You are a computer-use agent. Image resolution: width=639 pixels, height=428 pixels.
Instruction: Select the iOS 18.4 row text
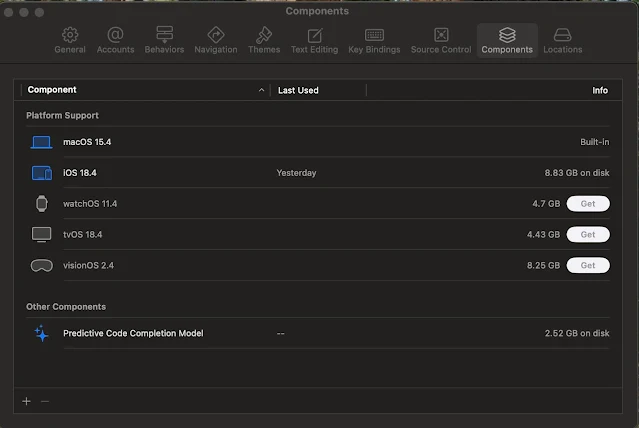[79, 173]
